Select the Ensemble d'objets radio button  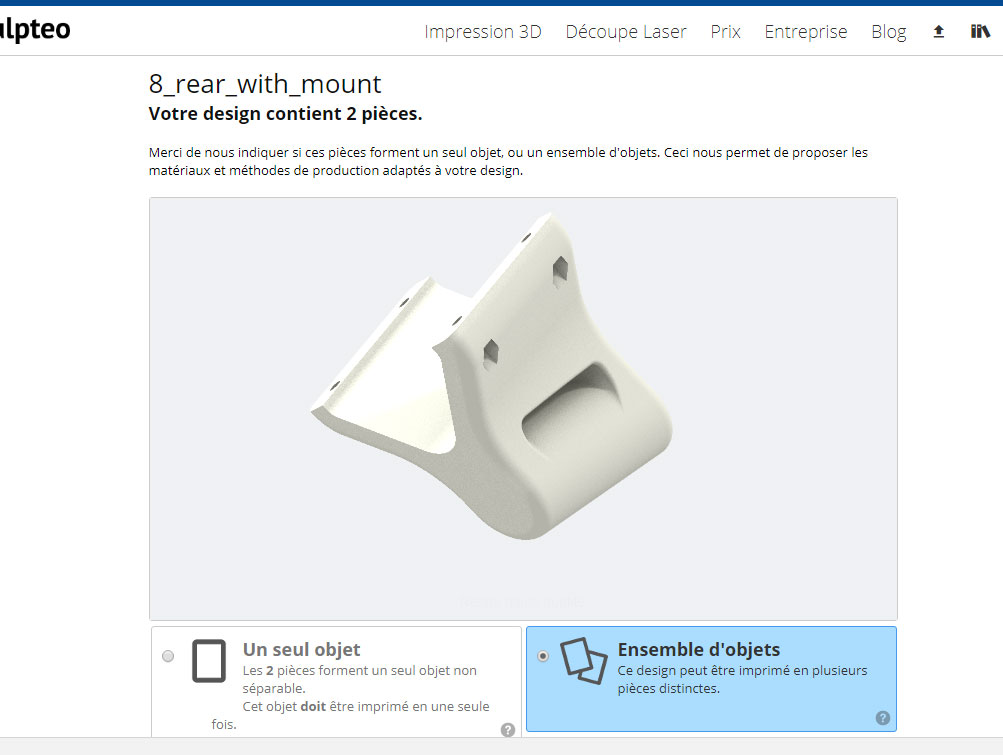tap(543, 656)
